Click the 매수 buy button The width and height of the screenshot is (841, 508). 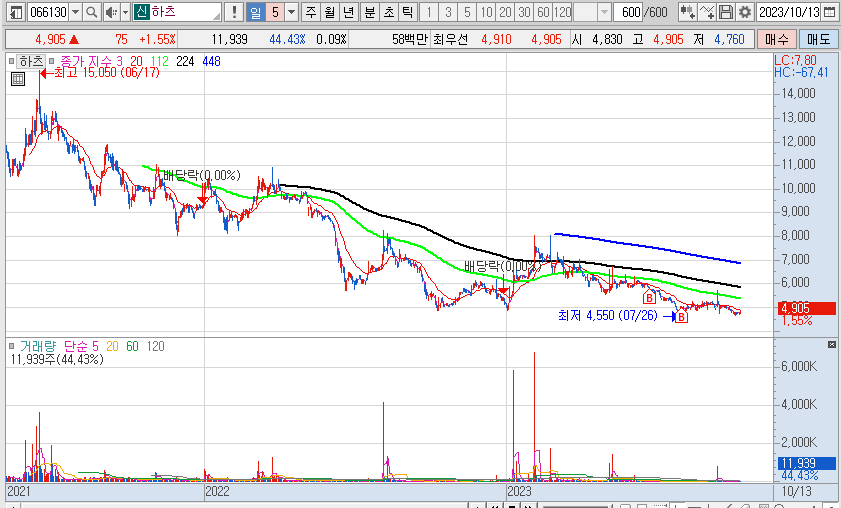(776, 39)
